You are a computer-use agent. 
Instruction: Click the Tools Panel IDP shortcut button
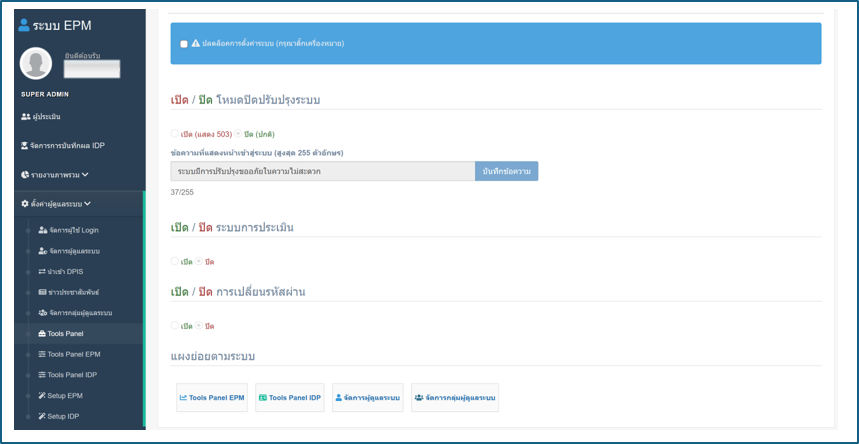tap(290, 397)
